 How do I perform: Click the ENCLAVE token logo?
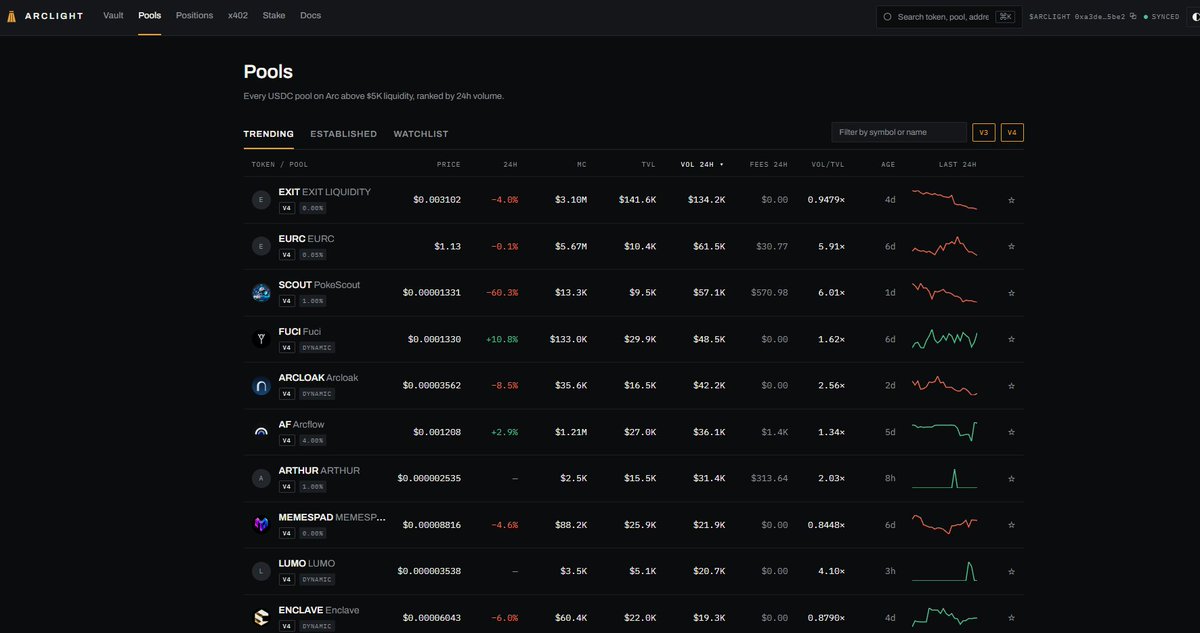(261, 618)
